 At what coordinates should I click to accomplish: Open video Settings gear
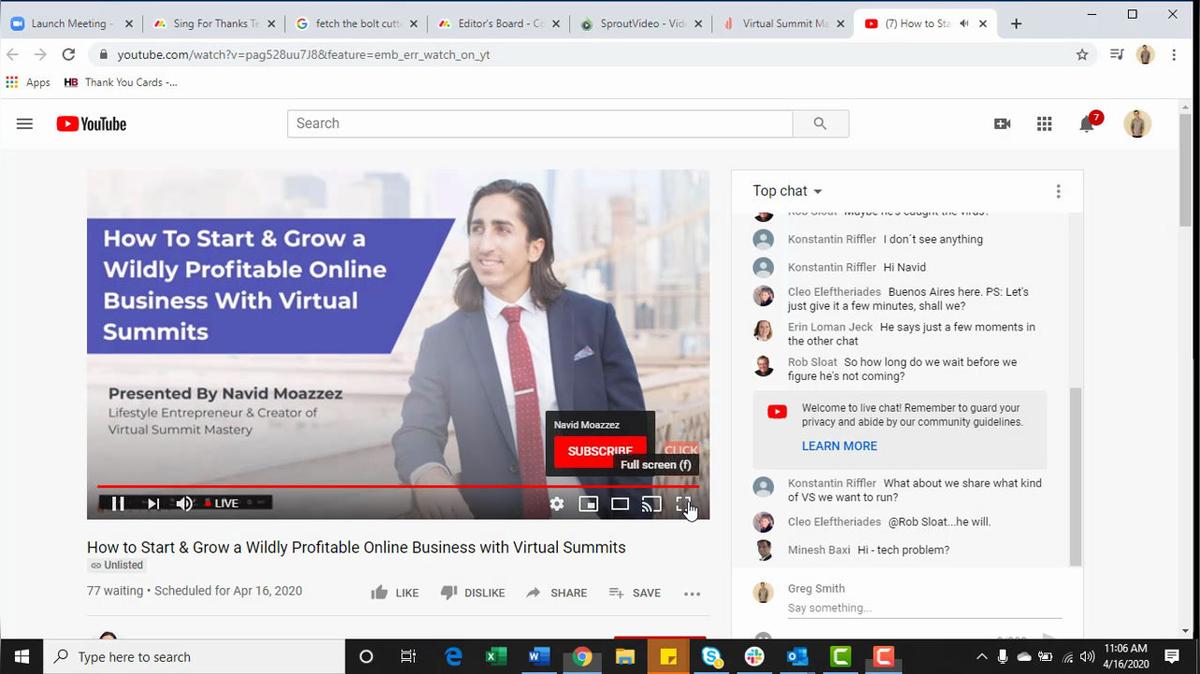tap(557, 504)
